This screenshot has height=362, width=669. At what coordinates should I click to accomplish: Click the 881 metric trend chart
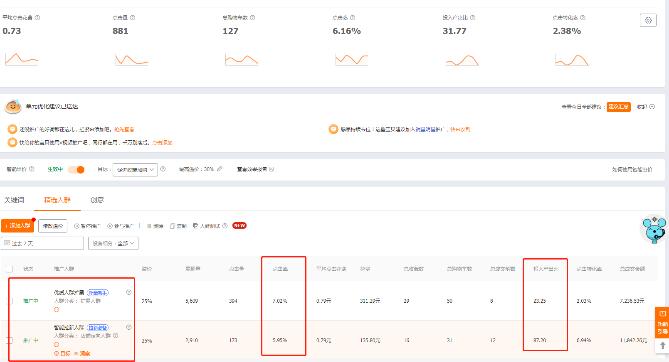(x=131, y=59)
